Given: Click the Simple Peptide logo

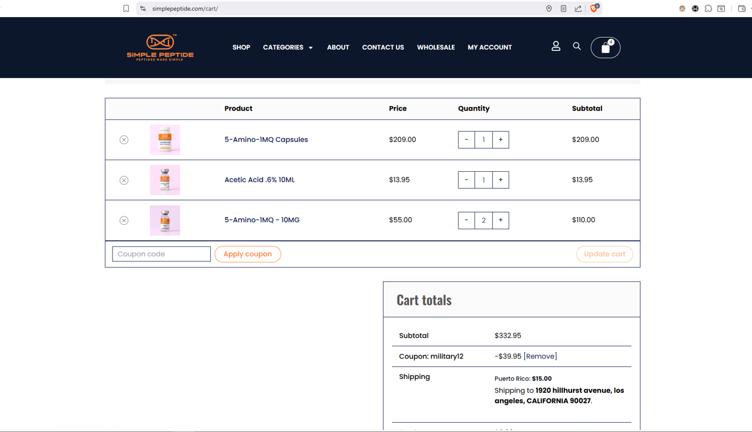Looking at the screenshot, I should [x=160, y=47].
